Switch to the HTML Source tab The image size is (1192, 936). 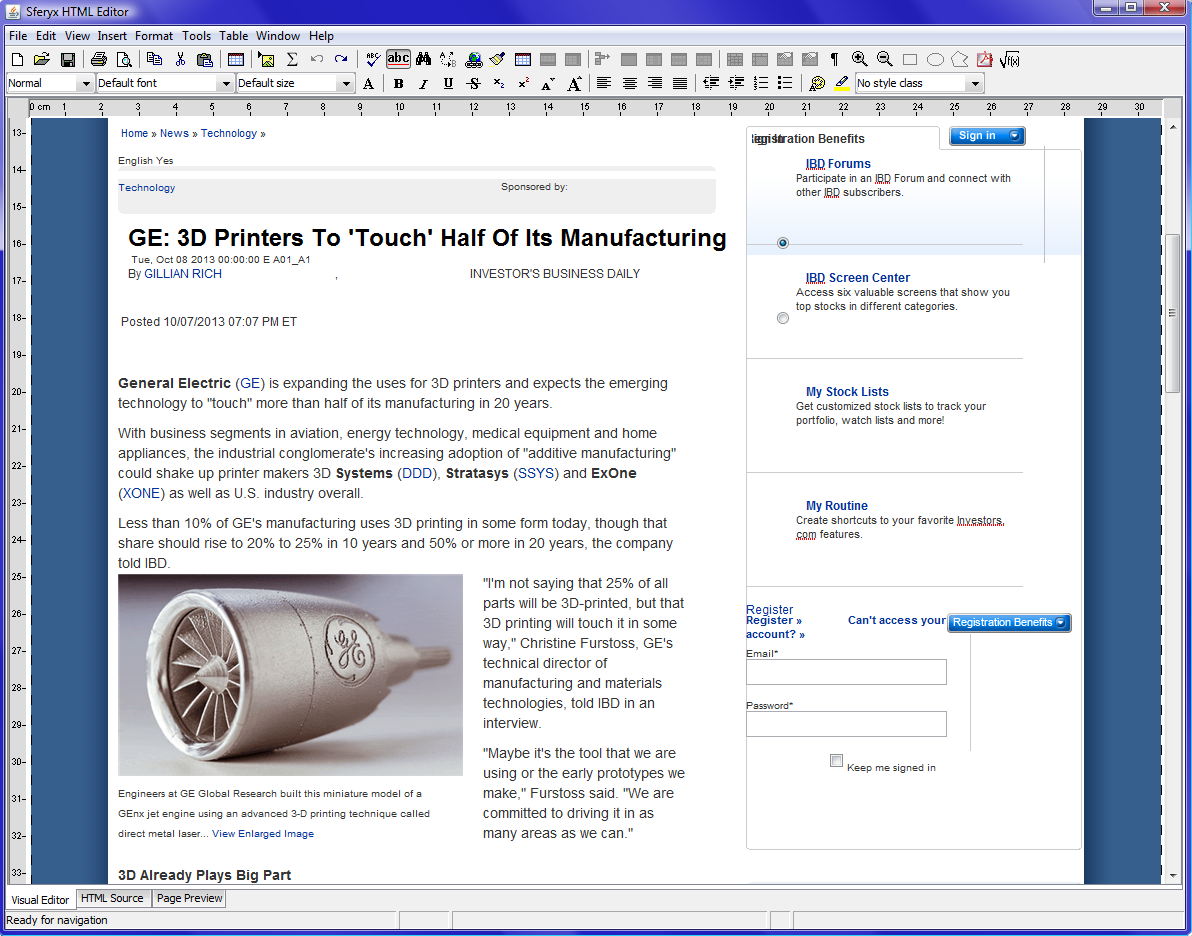click(112, 899)
